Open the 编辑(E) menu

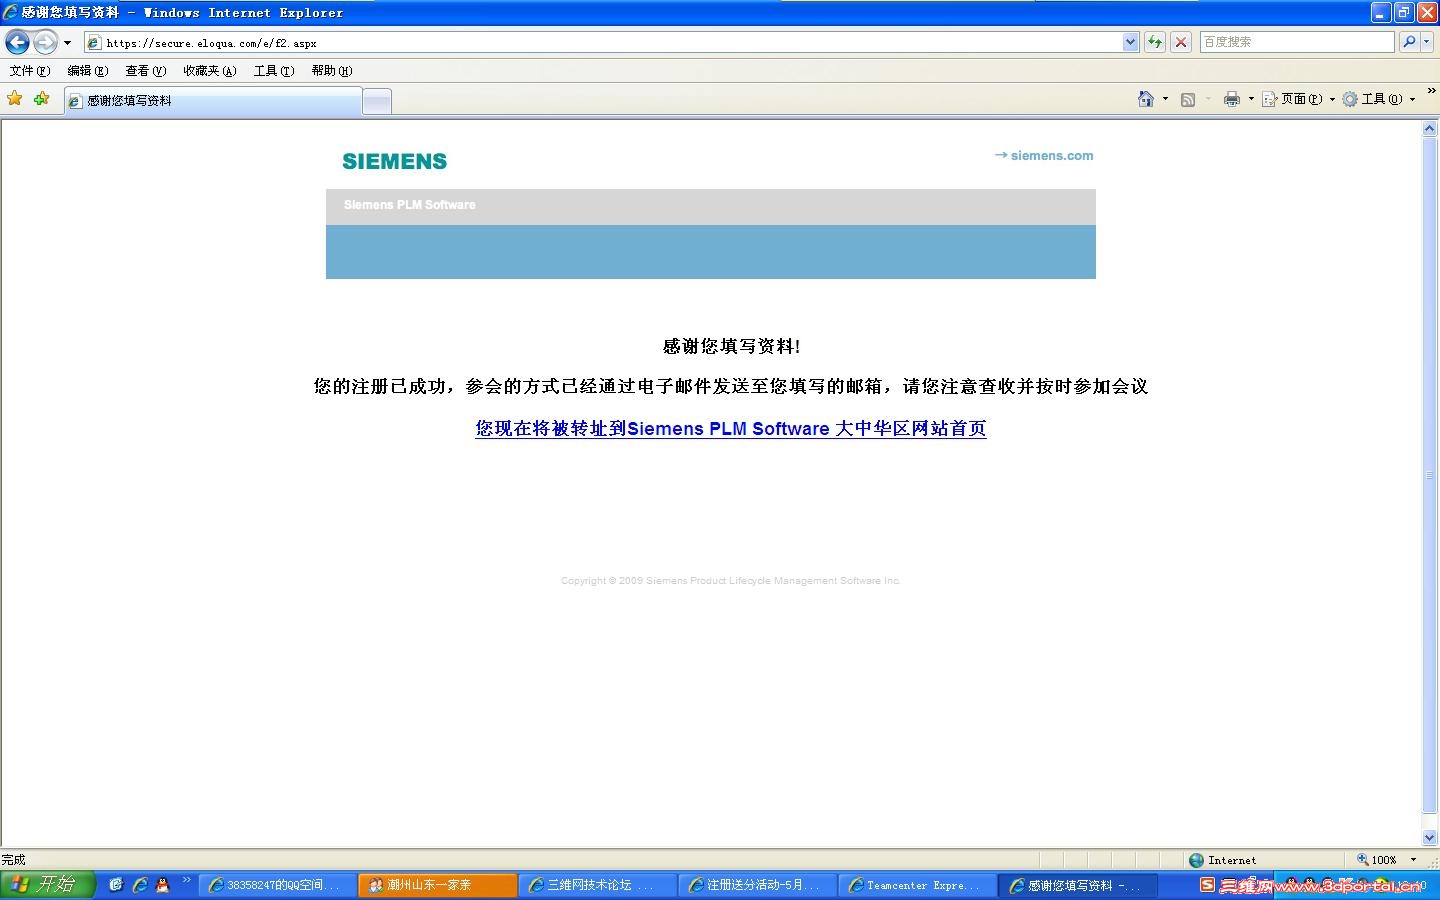pos(88,71)
